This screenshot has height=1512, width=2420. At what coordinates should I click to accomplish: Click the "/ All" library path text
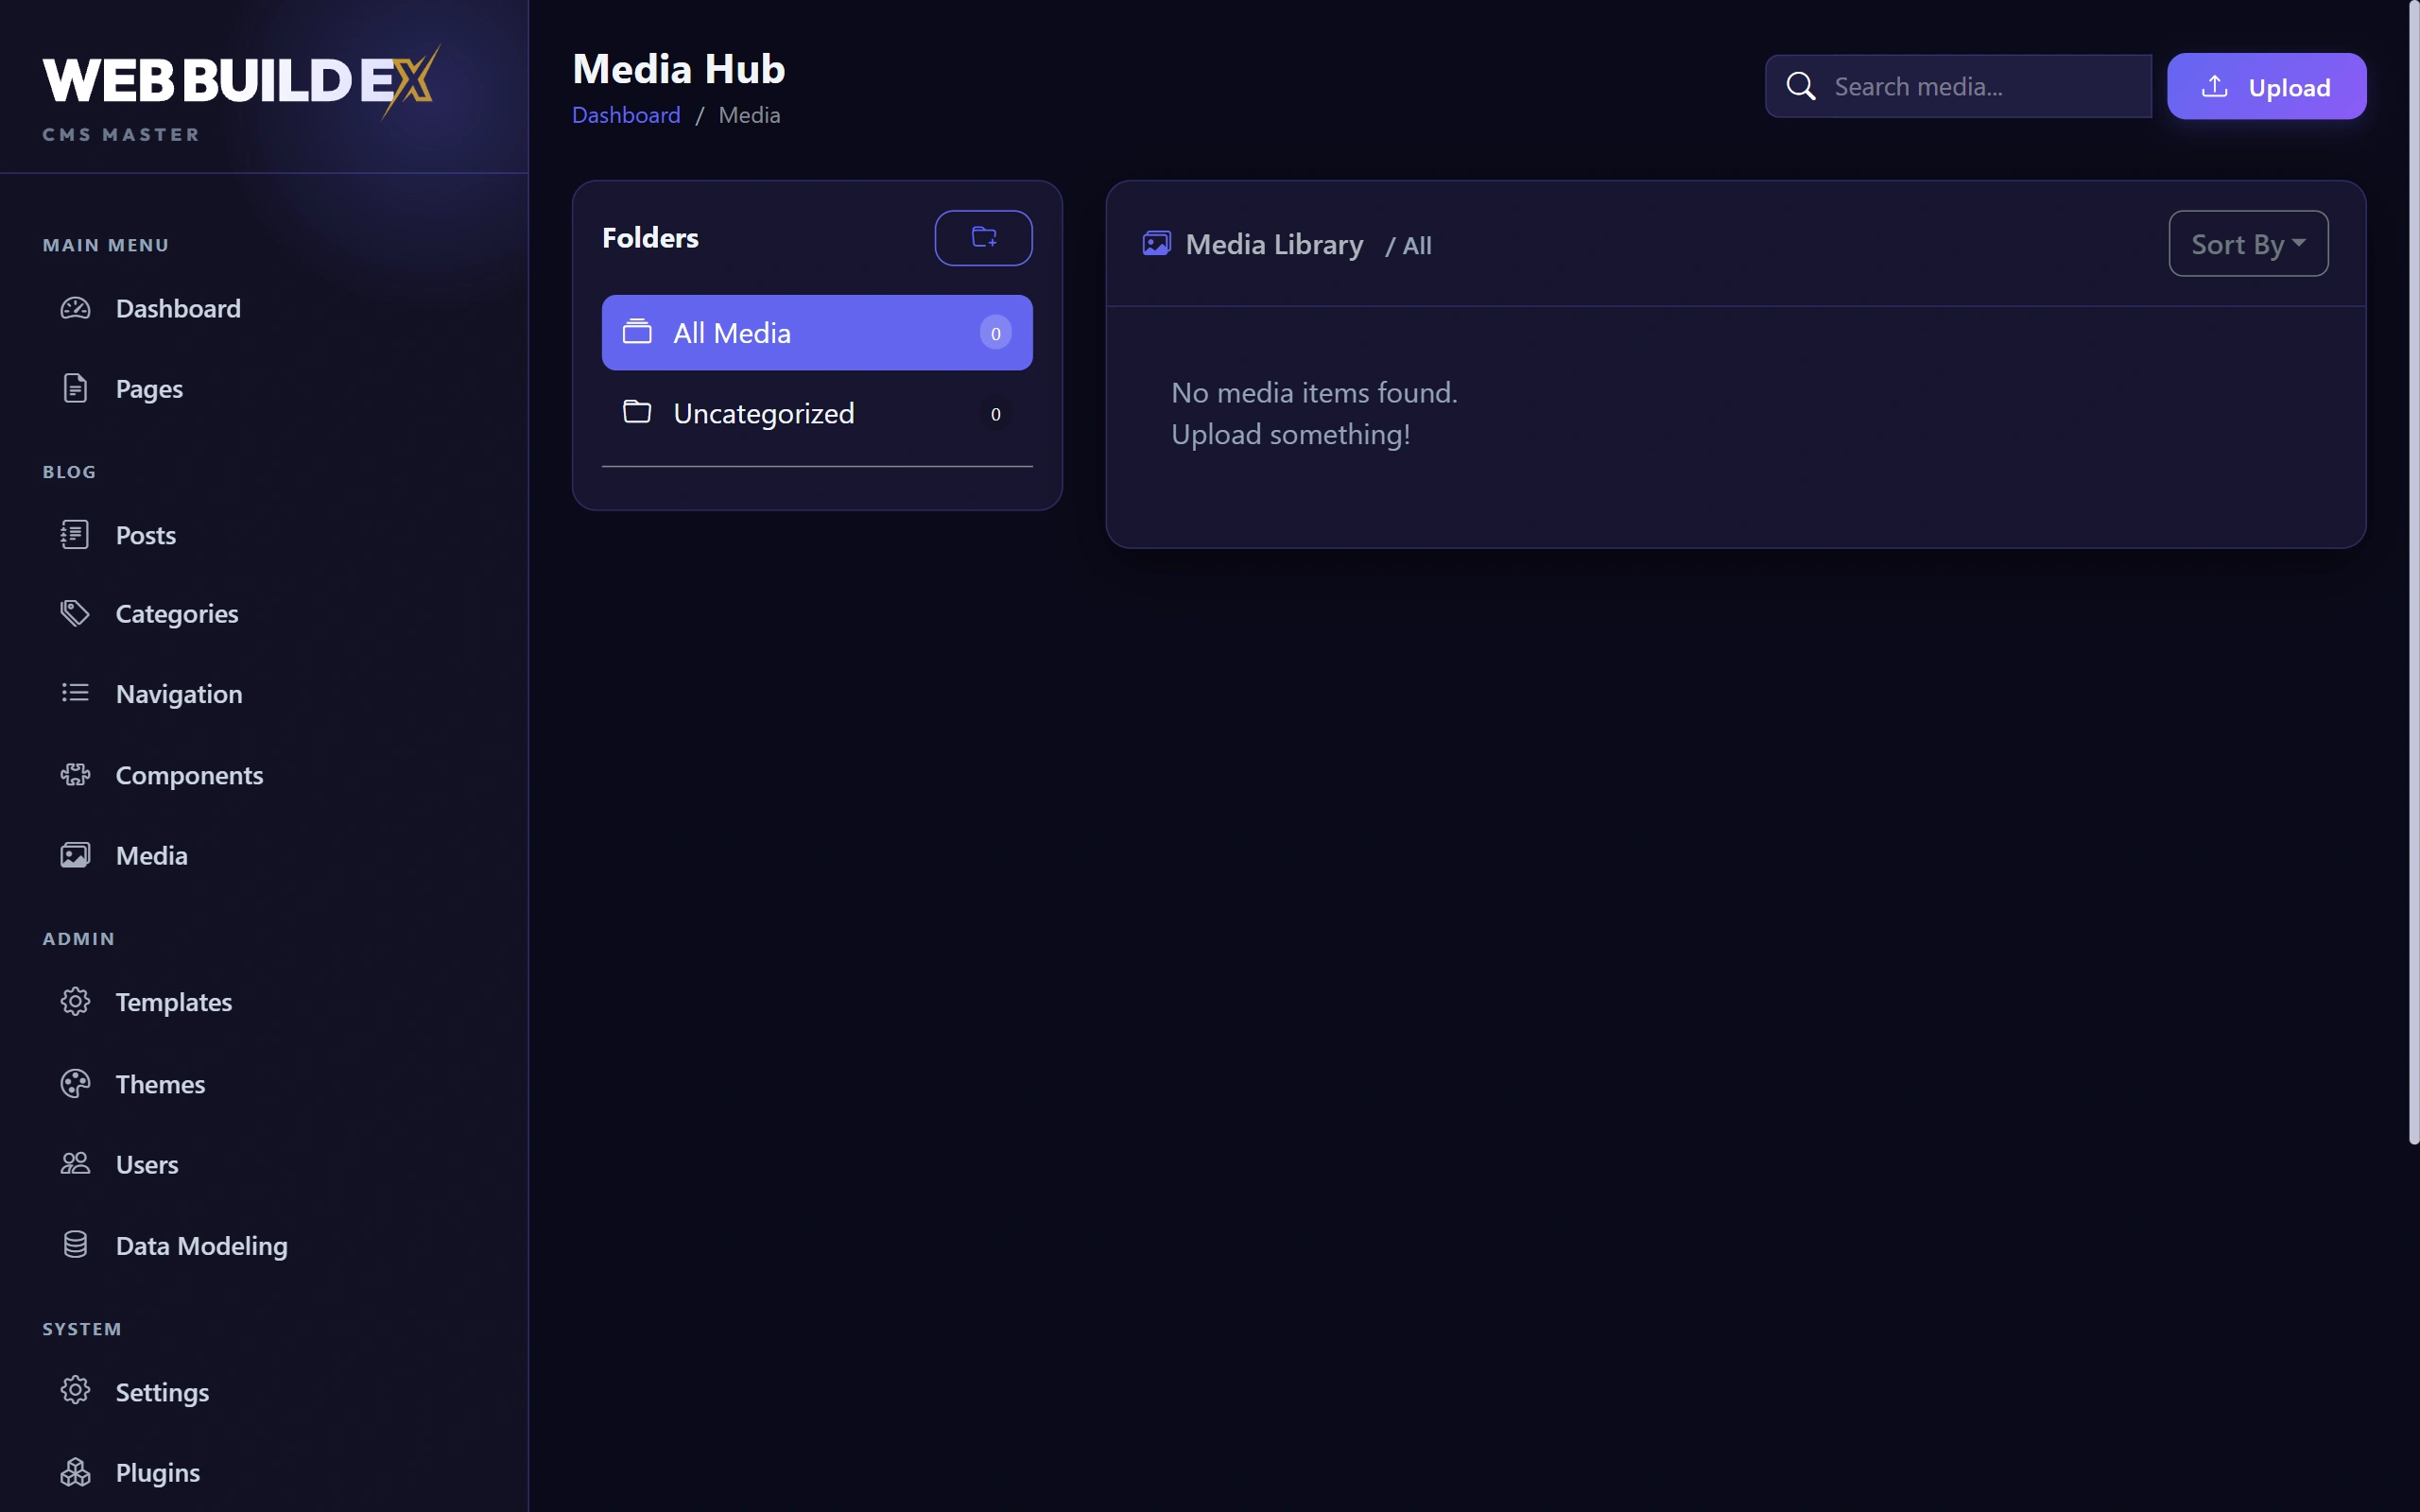point(1408,245)
